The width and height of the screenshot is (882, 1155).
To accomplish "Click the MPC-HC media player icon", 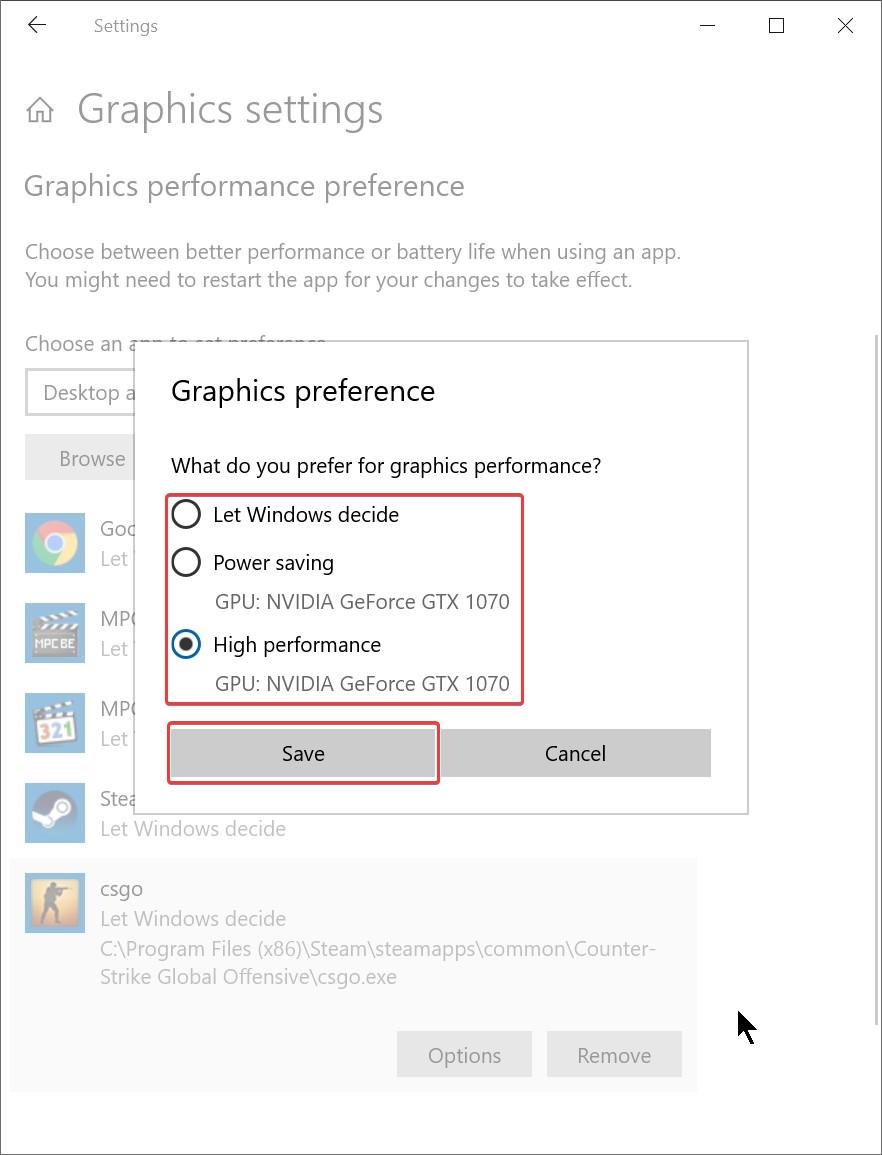I will click(x=55, y=723).
